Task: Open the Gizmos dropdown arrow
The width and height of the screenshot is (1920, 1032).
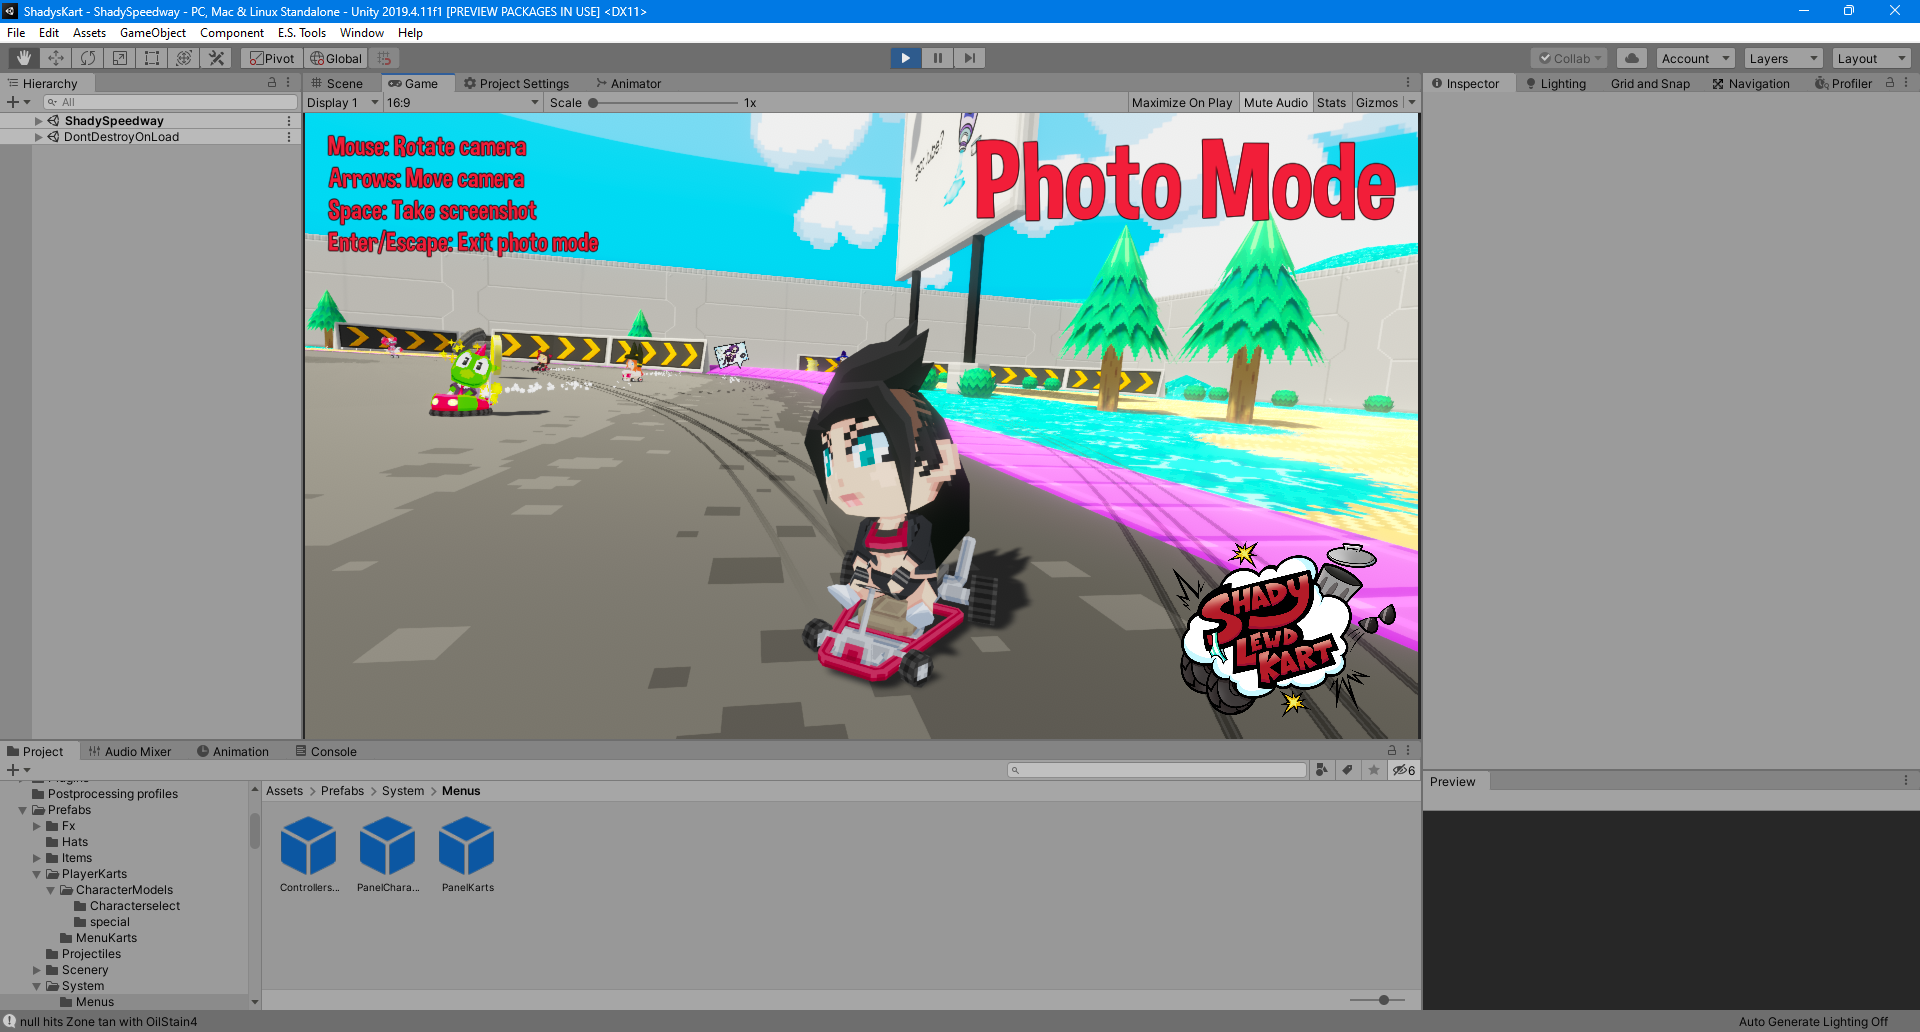Action: tap(1411, 102)
